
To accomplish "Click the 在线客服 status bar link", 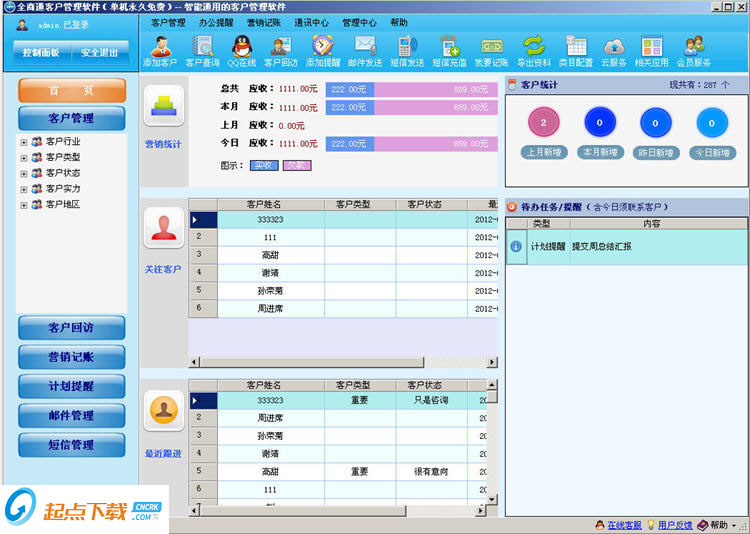I will [x=624, y=525].
